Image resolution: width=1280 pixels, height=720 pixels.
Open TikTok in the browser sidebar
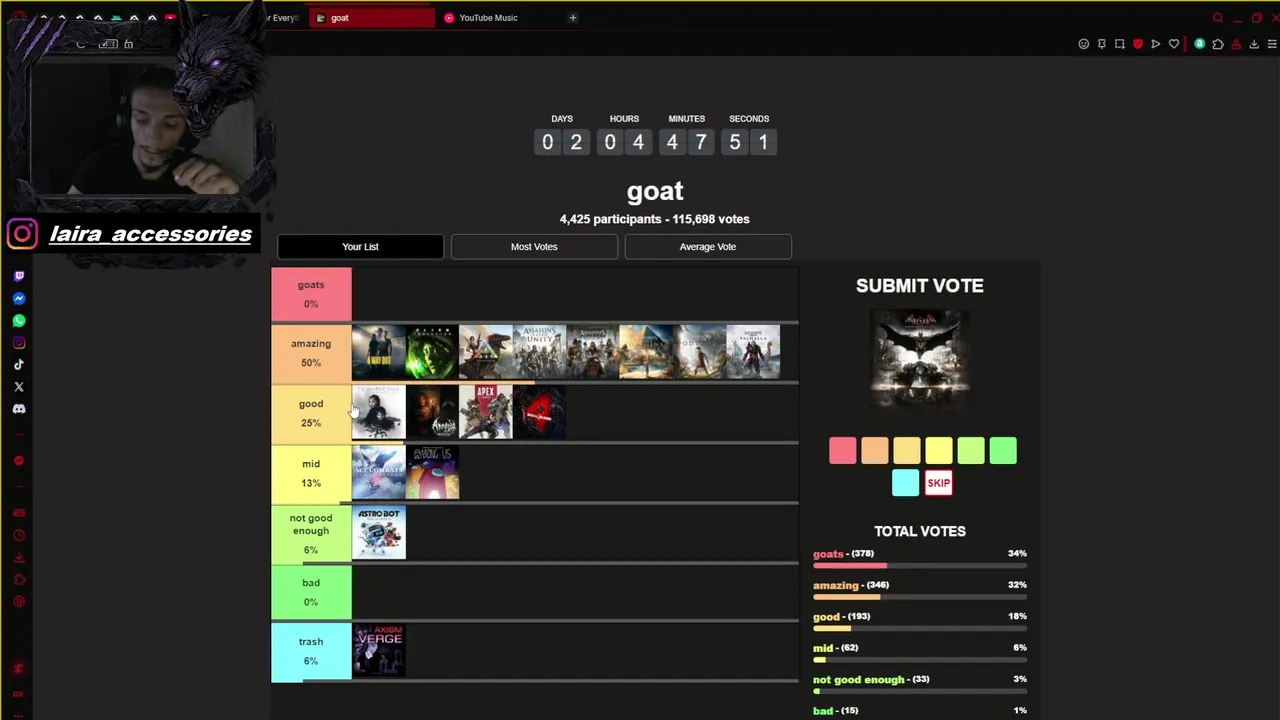(x=19, y=365)
